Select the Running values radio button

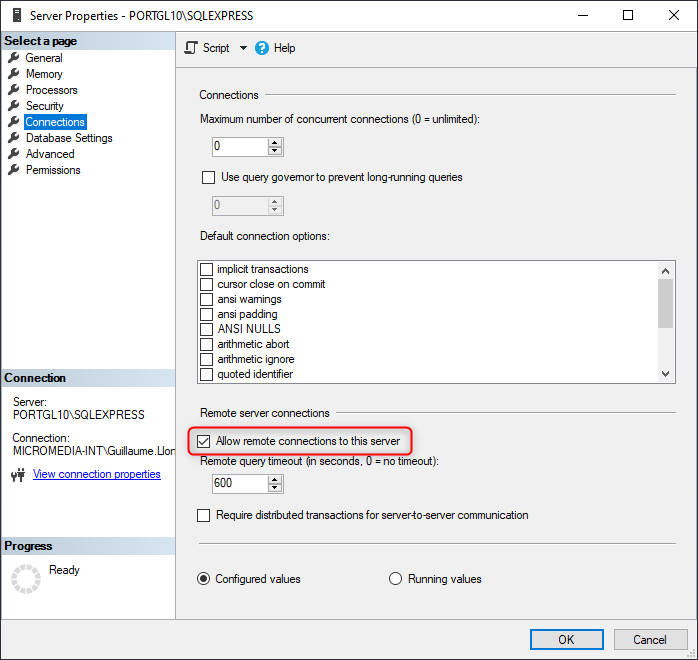coord(395,579)
